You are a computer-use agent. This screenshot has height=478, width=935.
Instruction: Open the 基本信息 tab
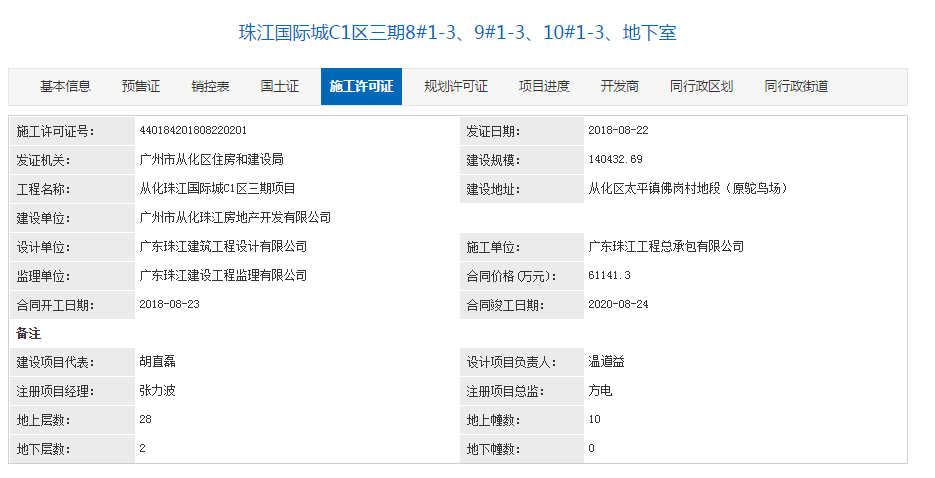tap(65, 87)
